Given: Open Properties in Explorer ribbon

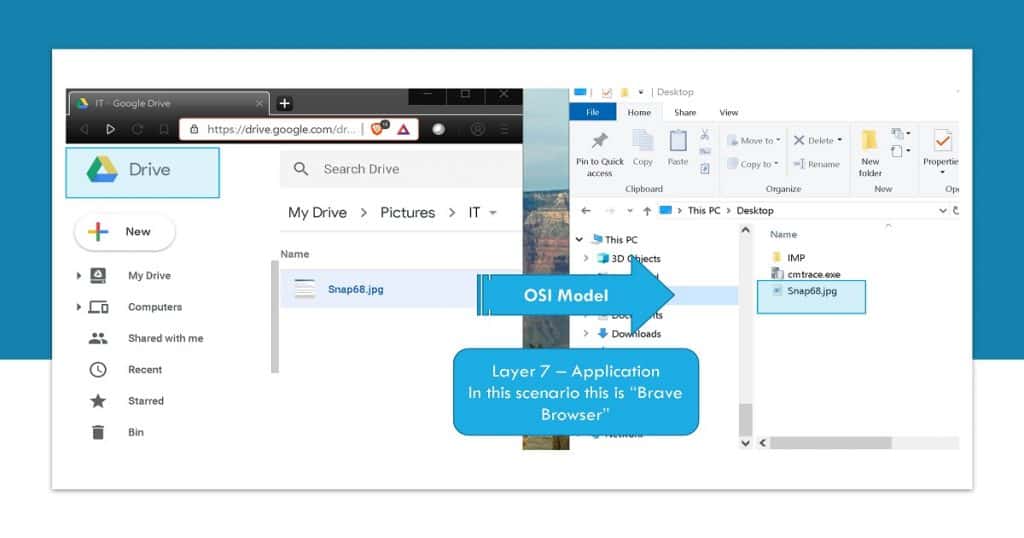Looking at the screenshot, I should (x=941, y=151).
